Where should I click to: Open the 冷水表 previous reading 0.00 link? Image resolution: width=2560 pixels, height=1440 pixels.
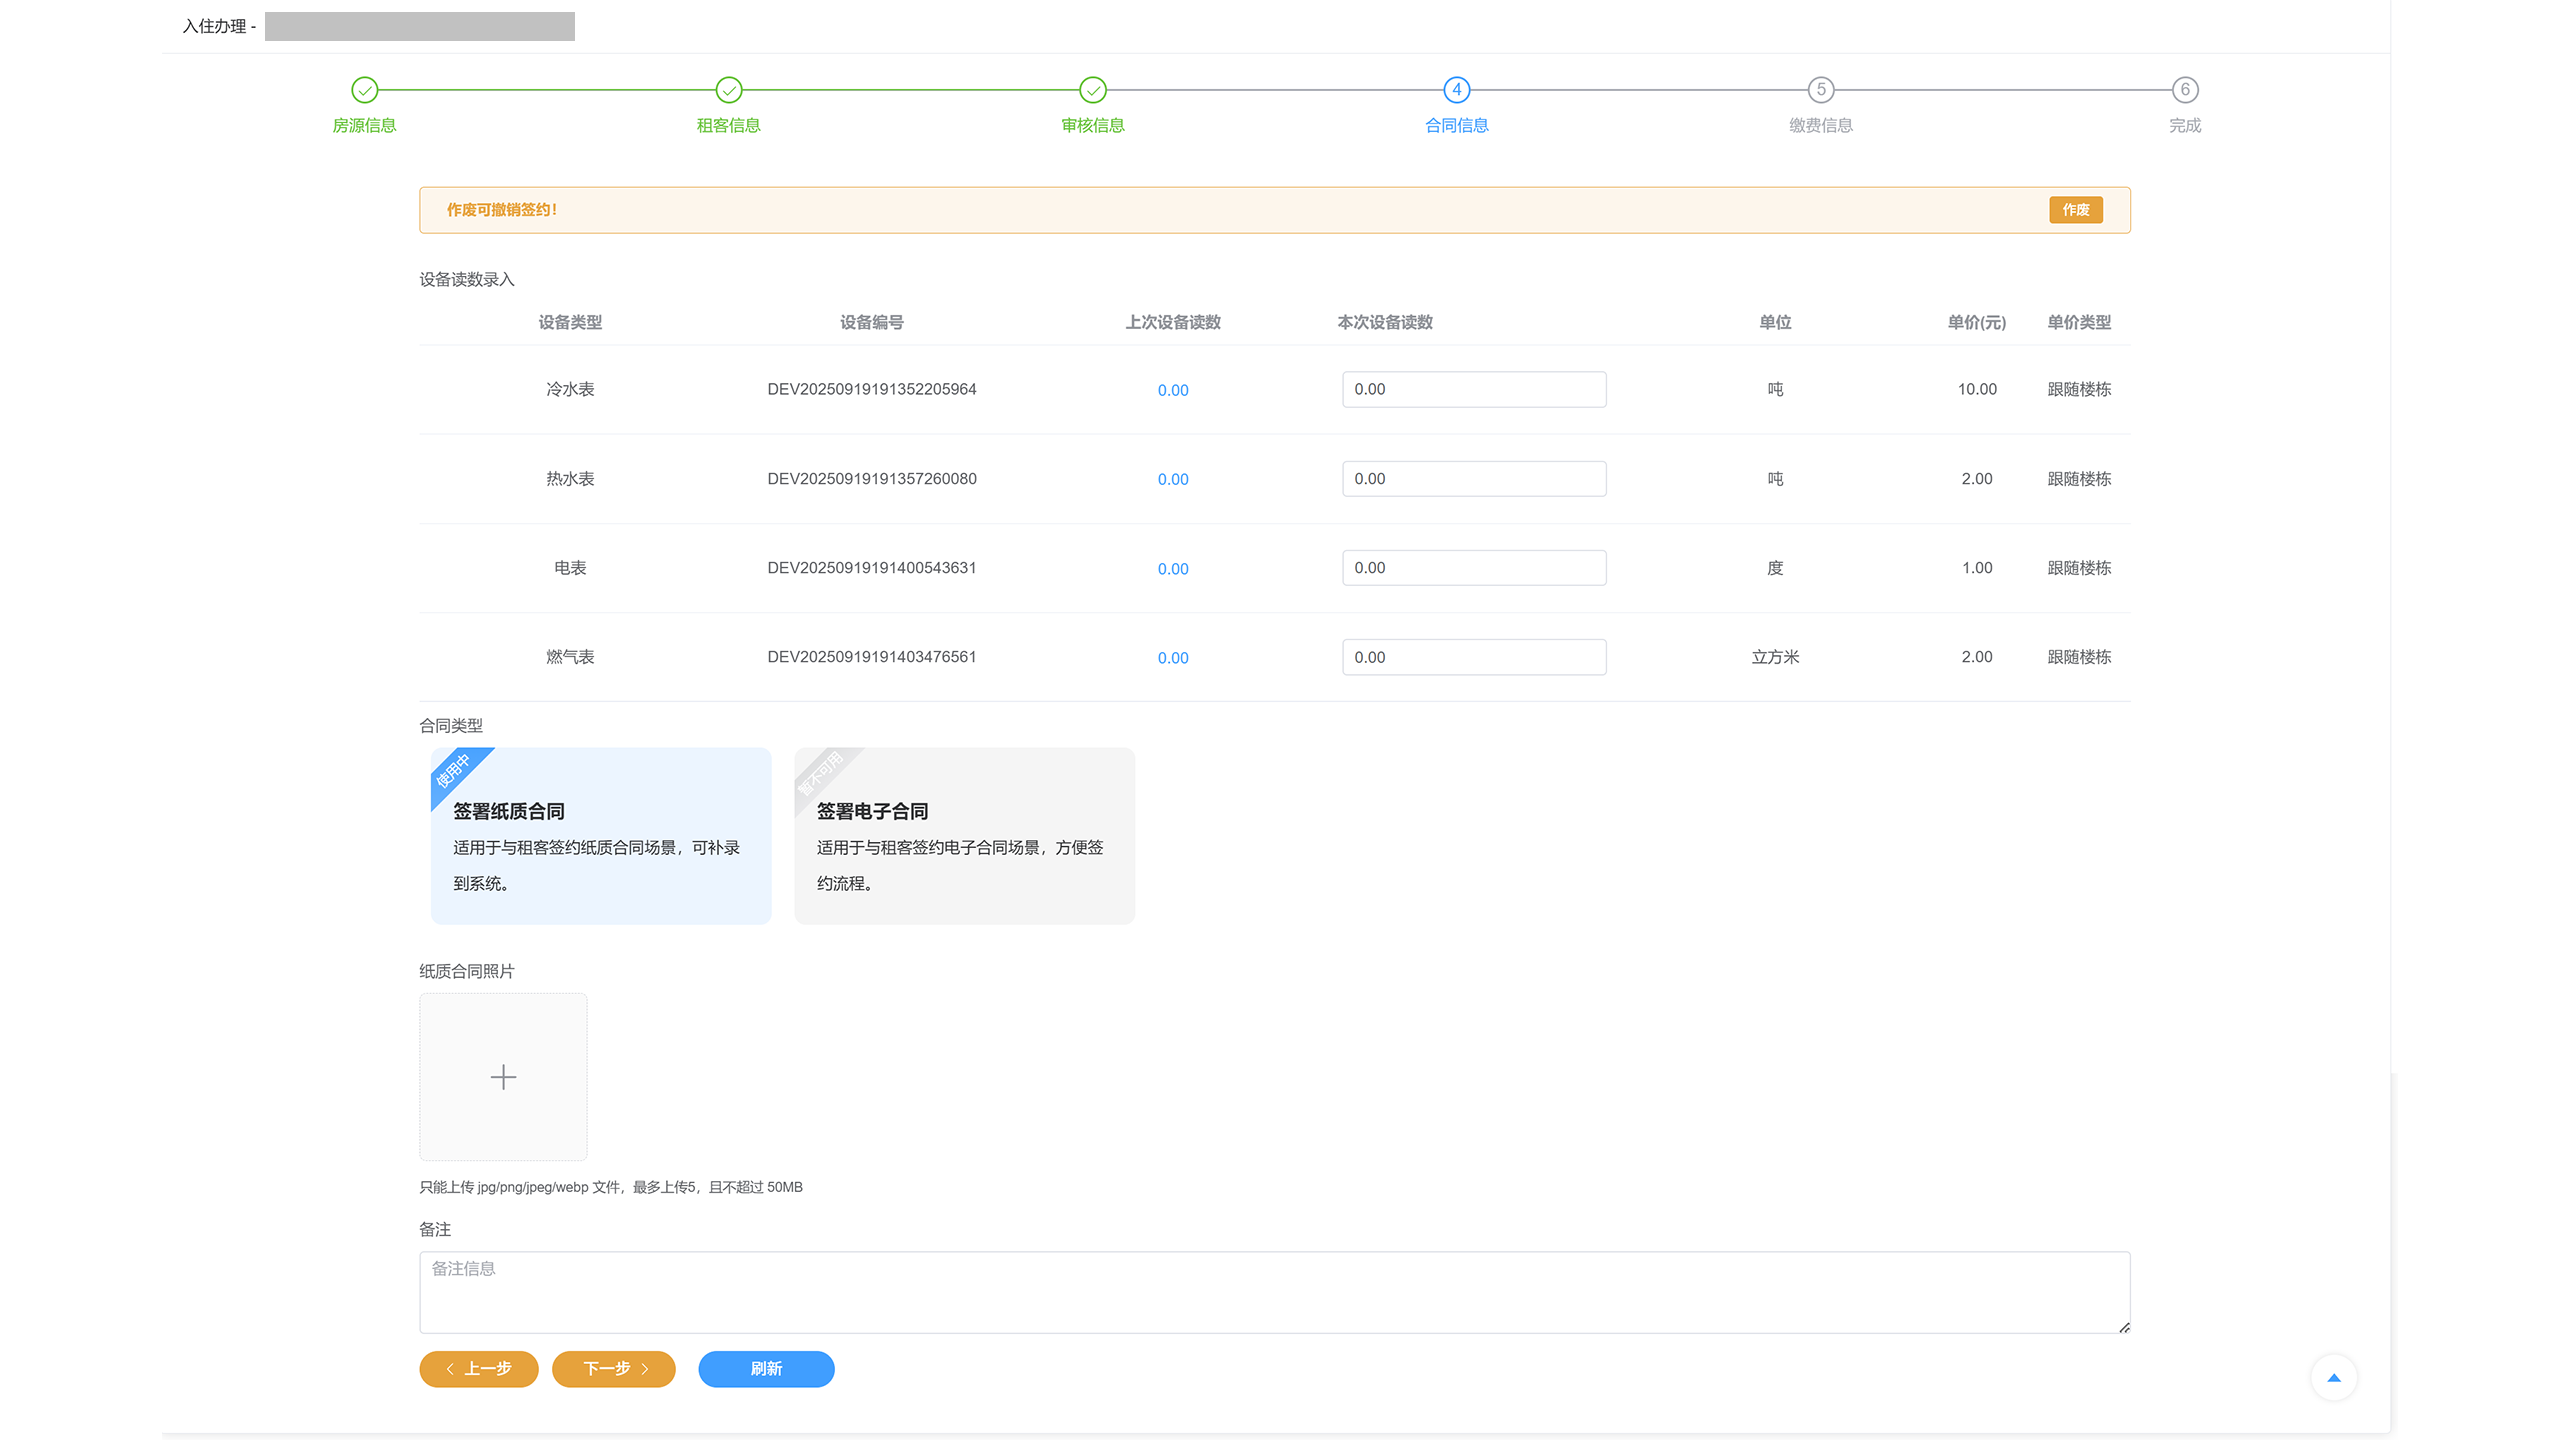[1173, 390]
